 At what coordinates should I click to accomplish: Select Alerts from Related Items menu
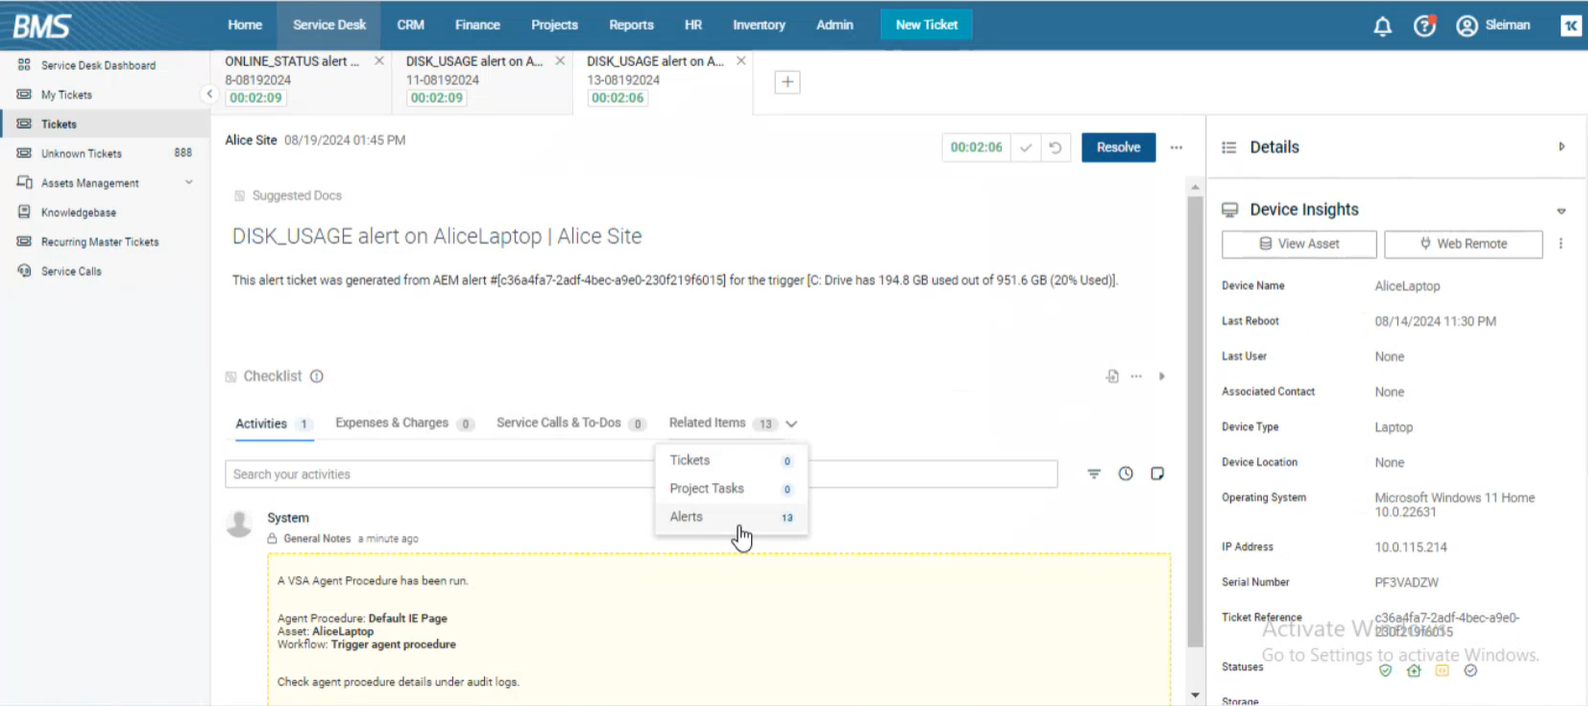pos(687,517)
